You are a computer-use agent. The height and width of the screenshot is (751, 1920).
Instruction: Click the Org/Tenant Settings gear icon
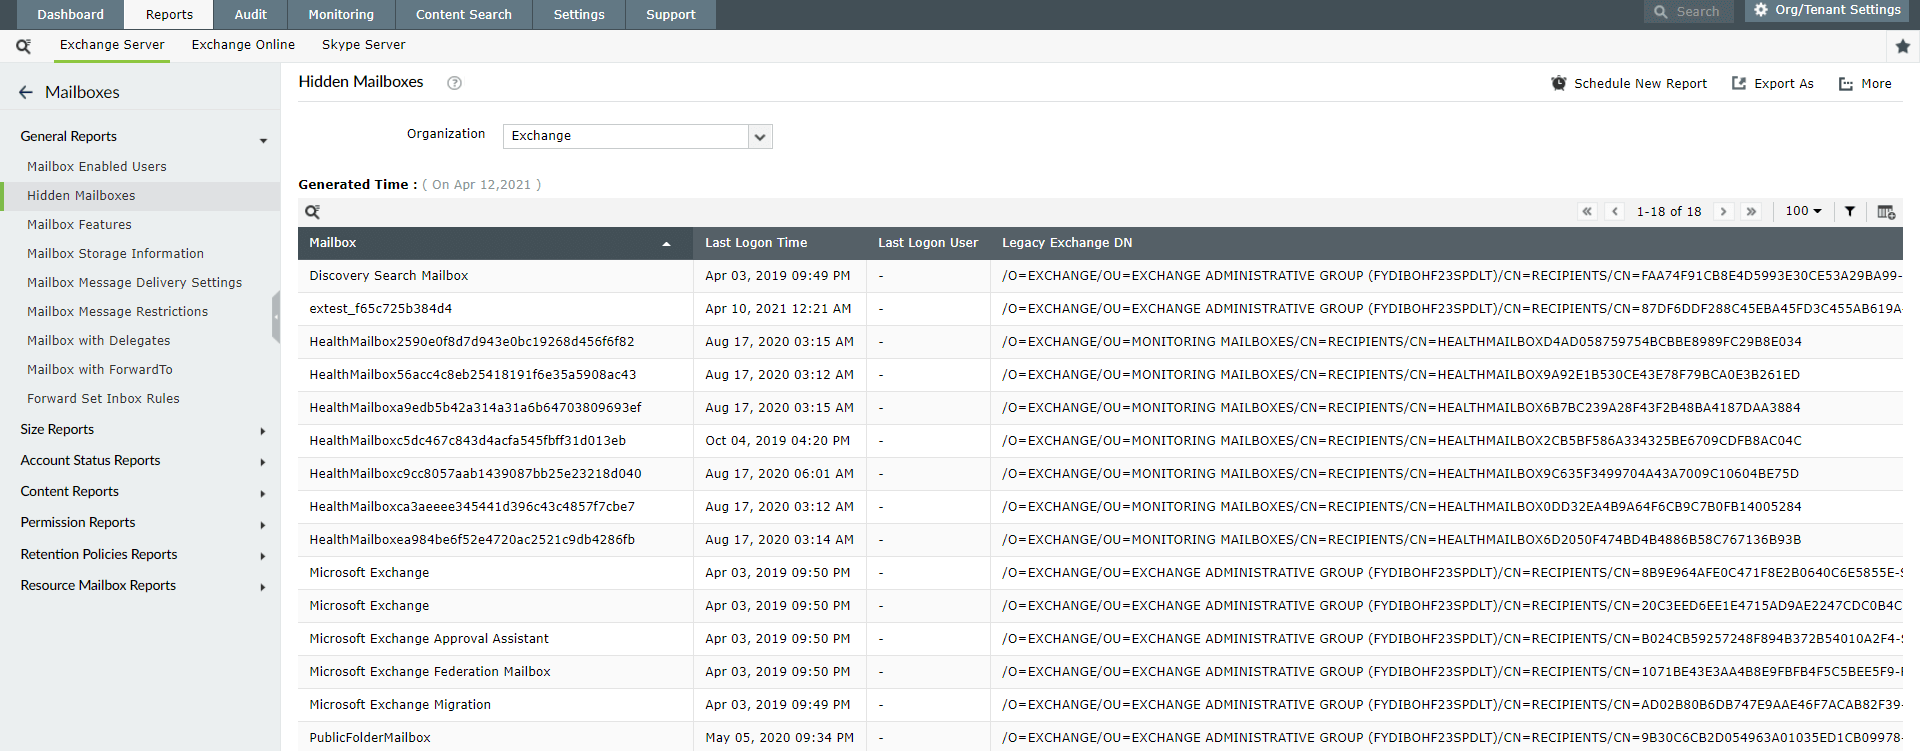point(1761,10)
